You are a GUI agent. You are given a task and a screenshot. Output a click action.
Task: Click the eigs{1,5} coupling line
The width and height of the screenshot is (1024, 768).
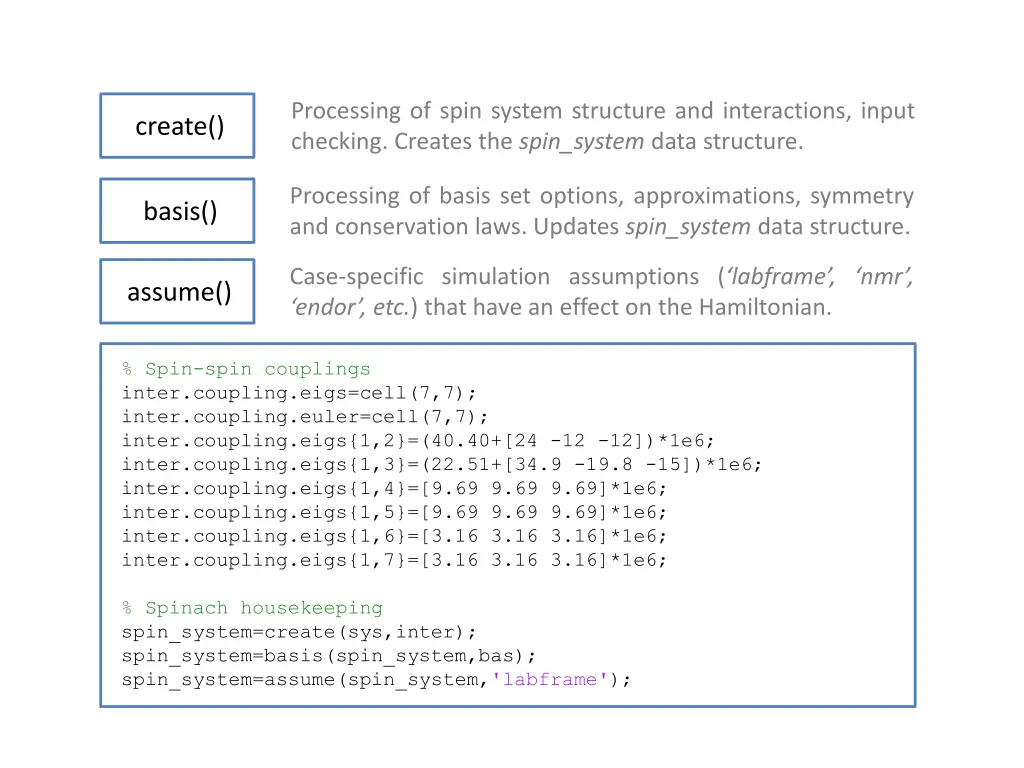pyautogui.click(x=394, y=512)
